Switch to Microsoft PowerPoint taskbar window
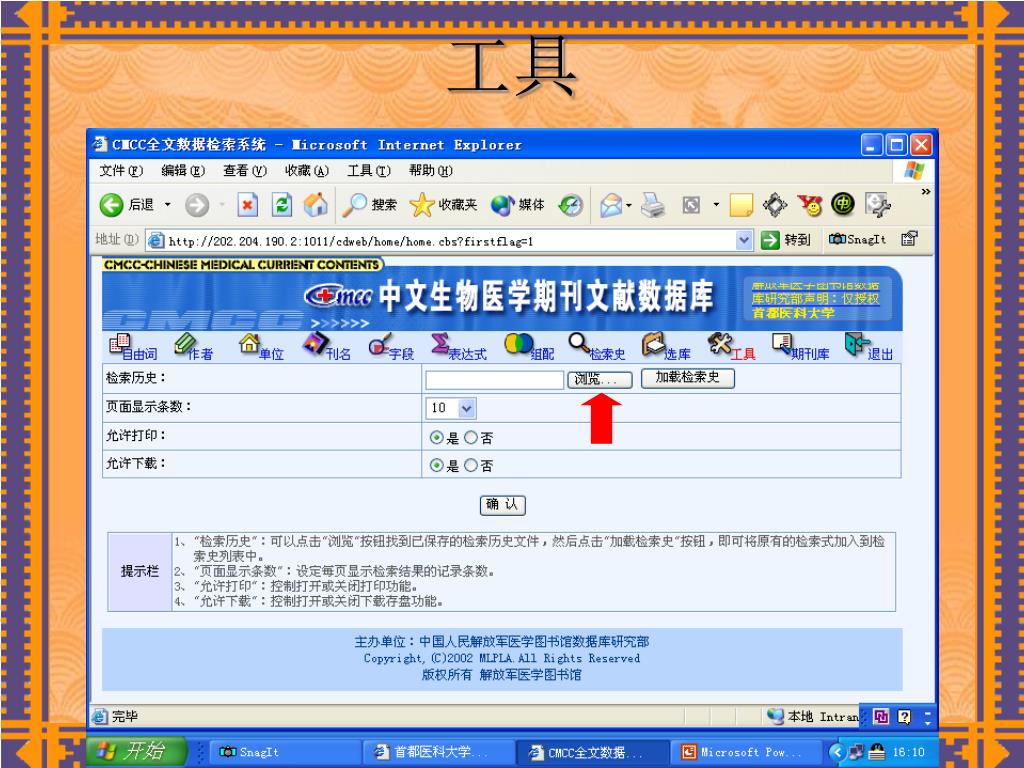This screenshot has height=768, width=1024. click(x=748, y=752)
